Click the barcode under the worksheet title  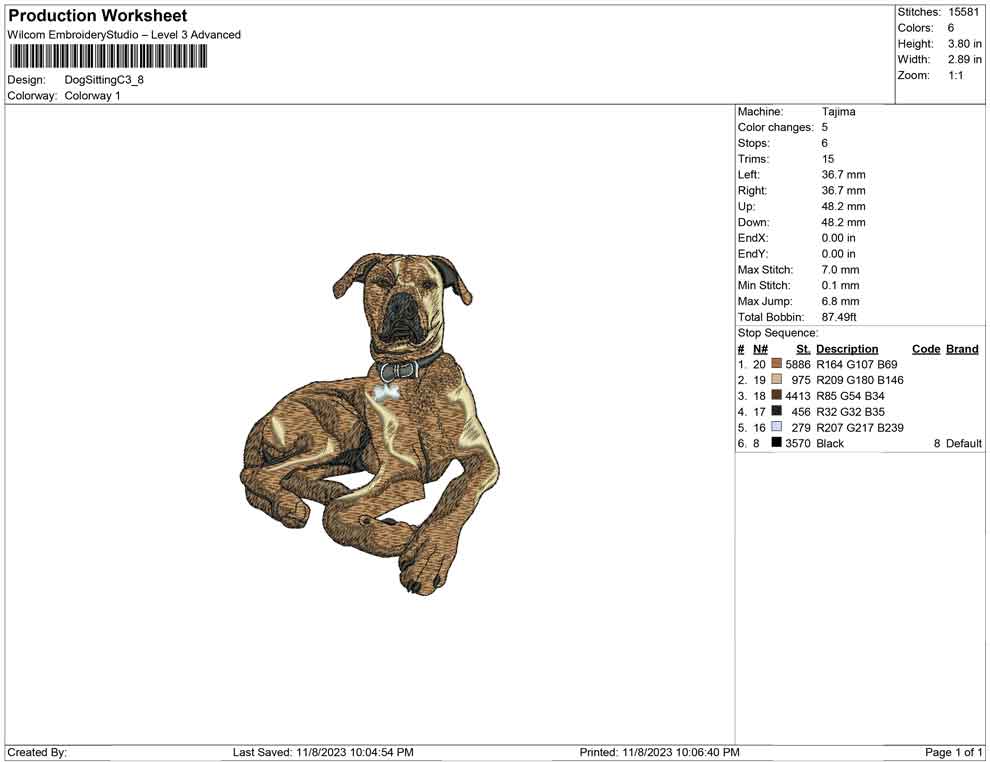[108, 57]
